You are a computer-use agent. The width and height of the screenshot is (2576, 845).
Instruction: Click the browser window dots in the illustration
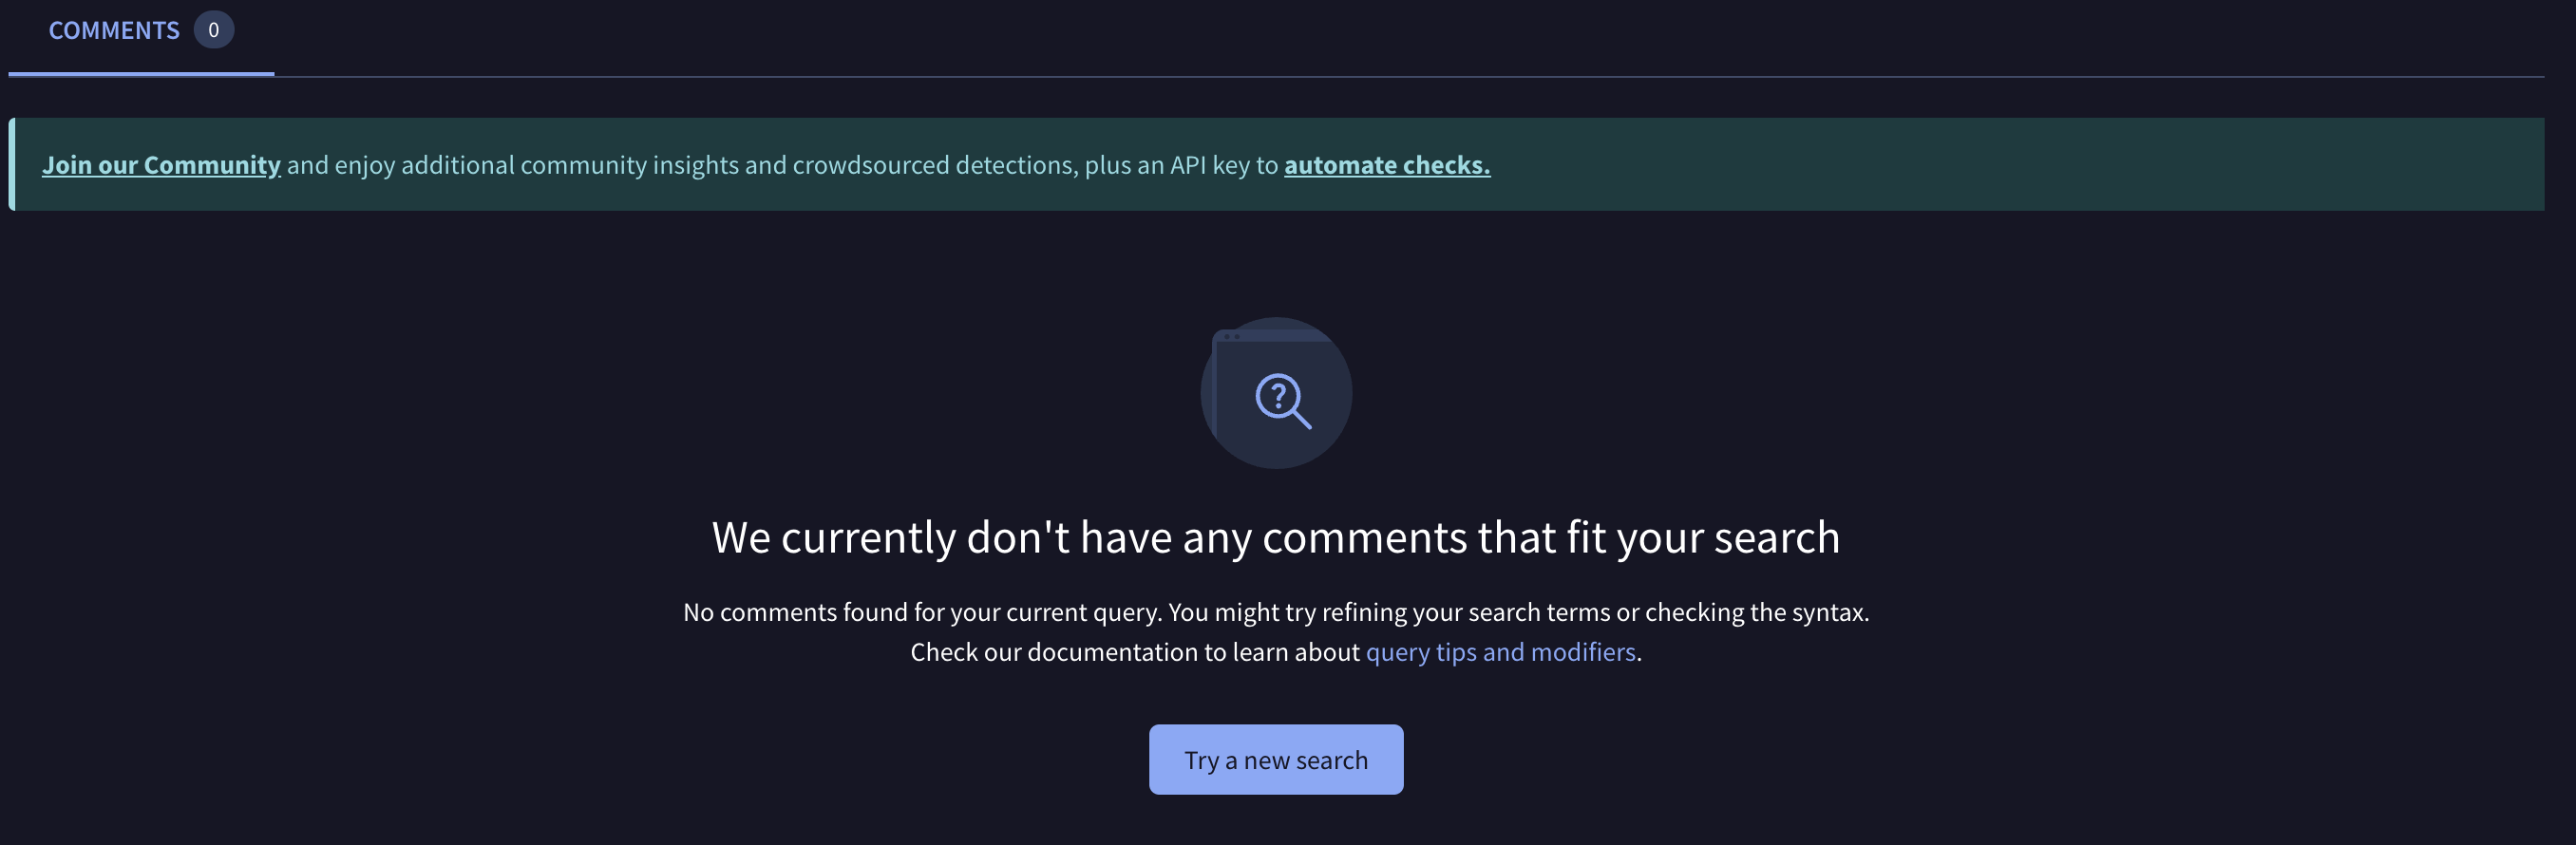tap(1231, 337)
